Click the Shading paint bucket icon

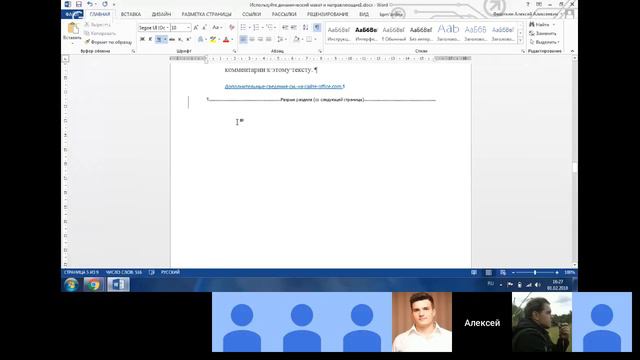pos(296,39)
